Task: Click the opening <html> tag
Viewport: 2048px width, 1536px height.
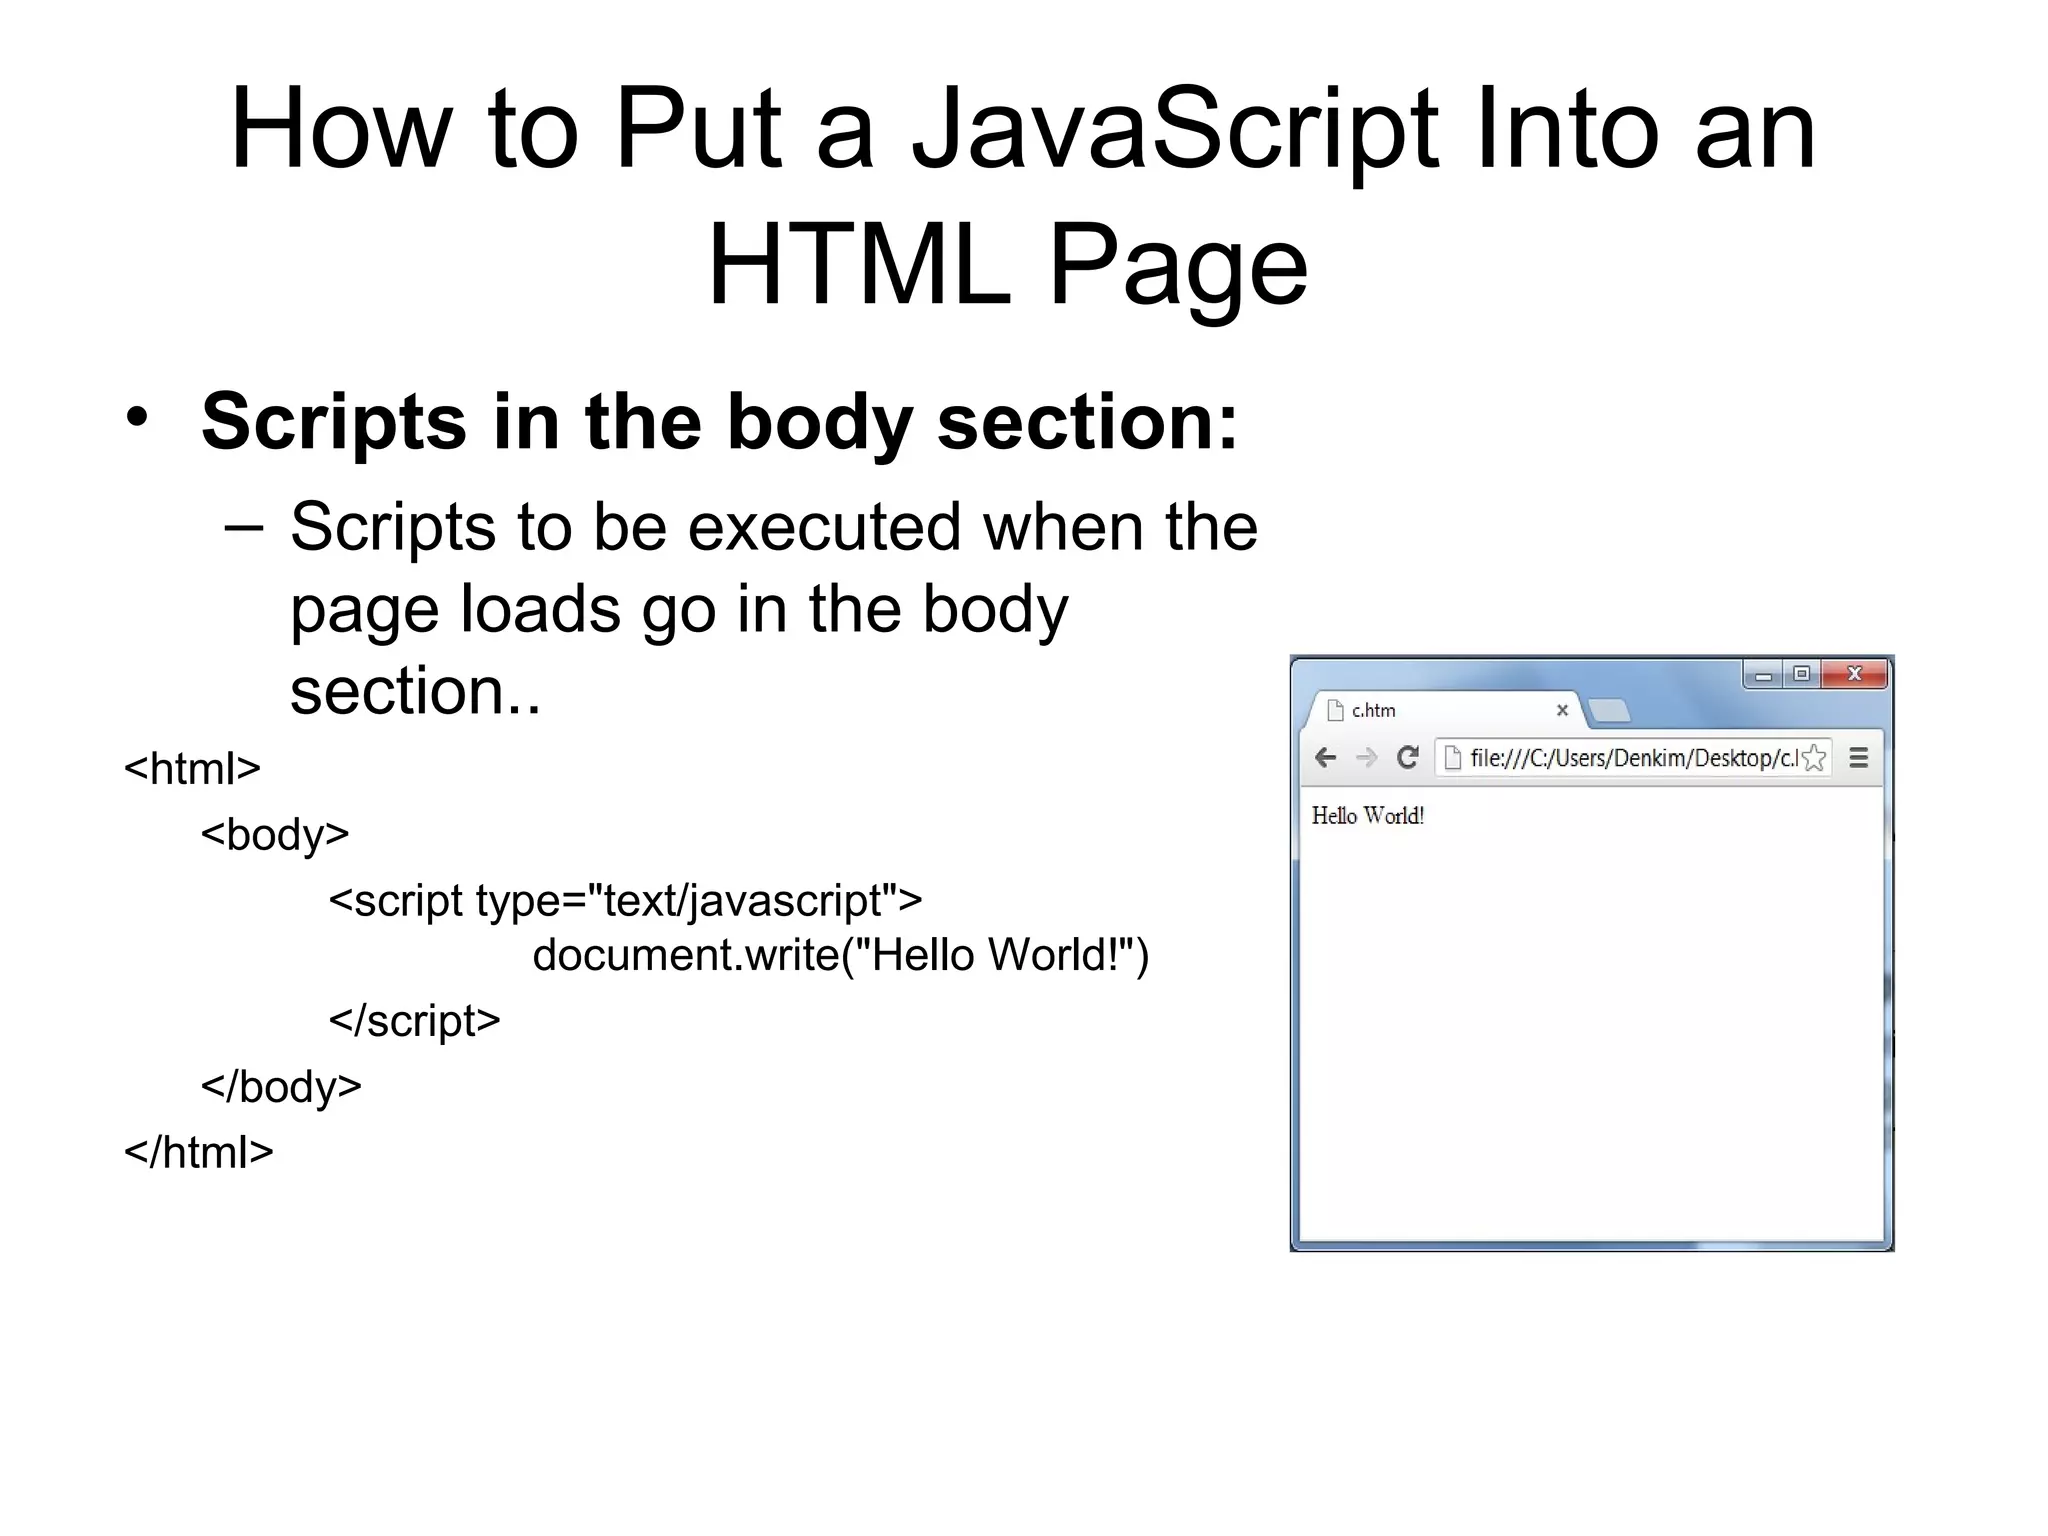Action: pyautogui.click(x=192, y=769)
